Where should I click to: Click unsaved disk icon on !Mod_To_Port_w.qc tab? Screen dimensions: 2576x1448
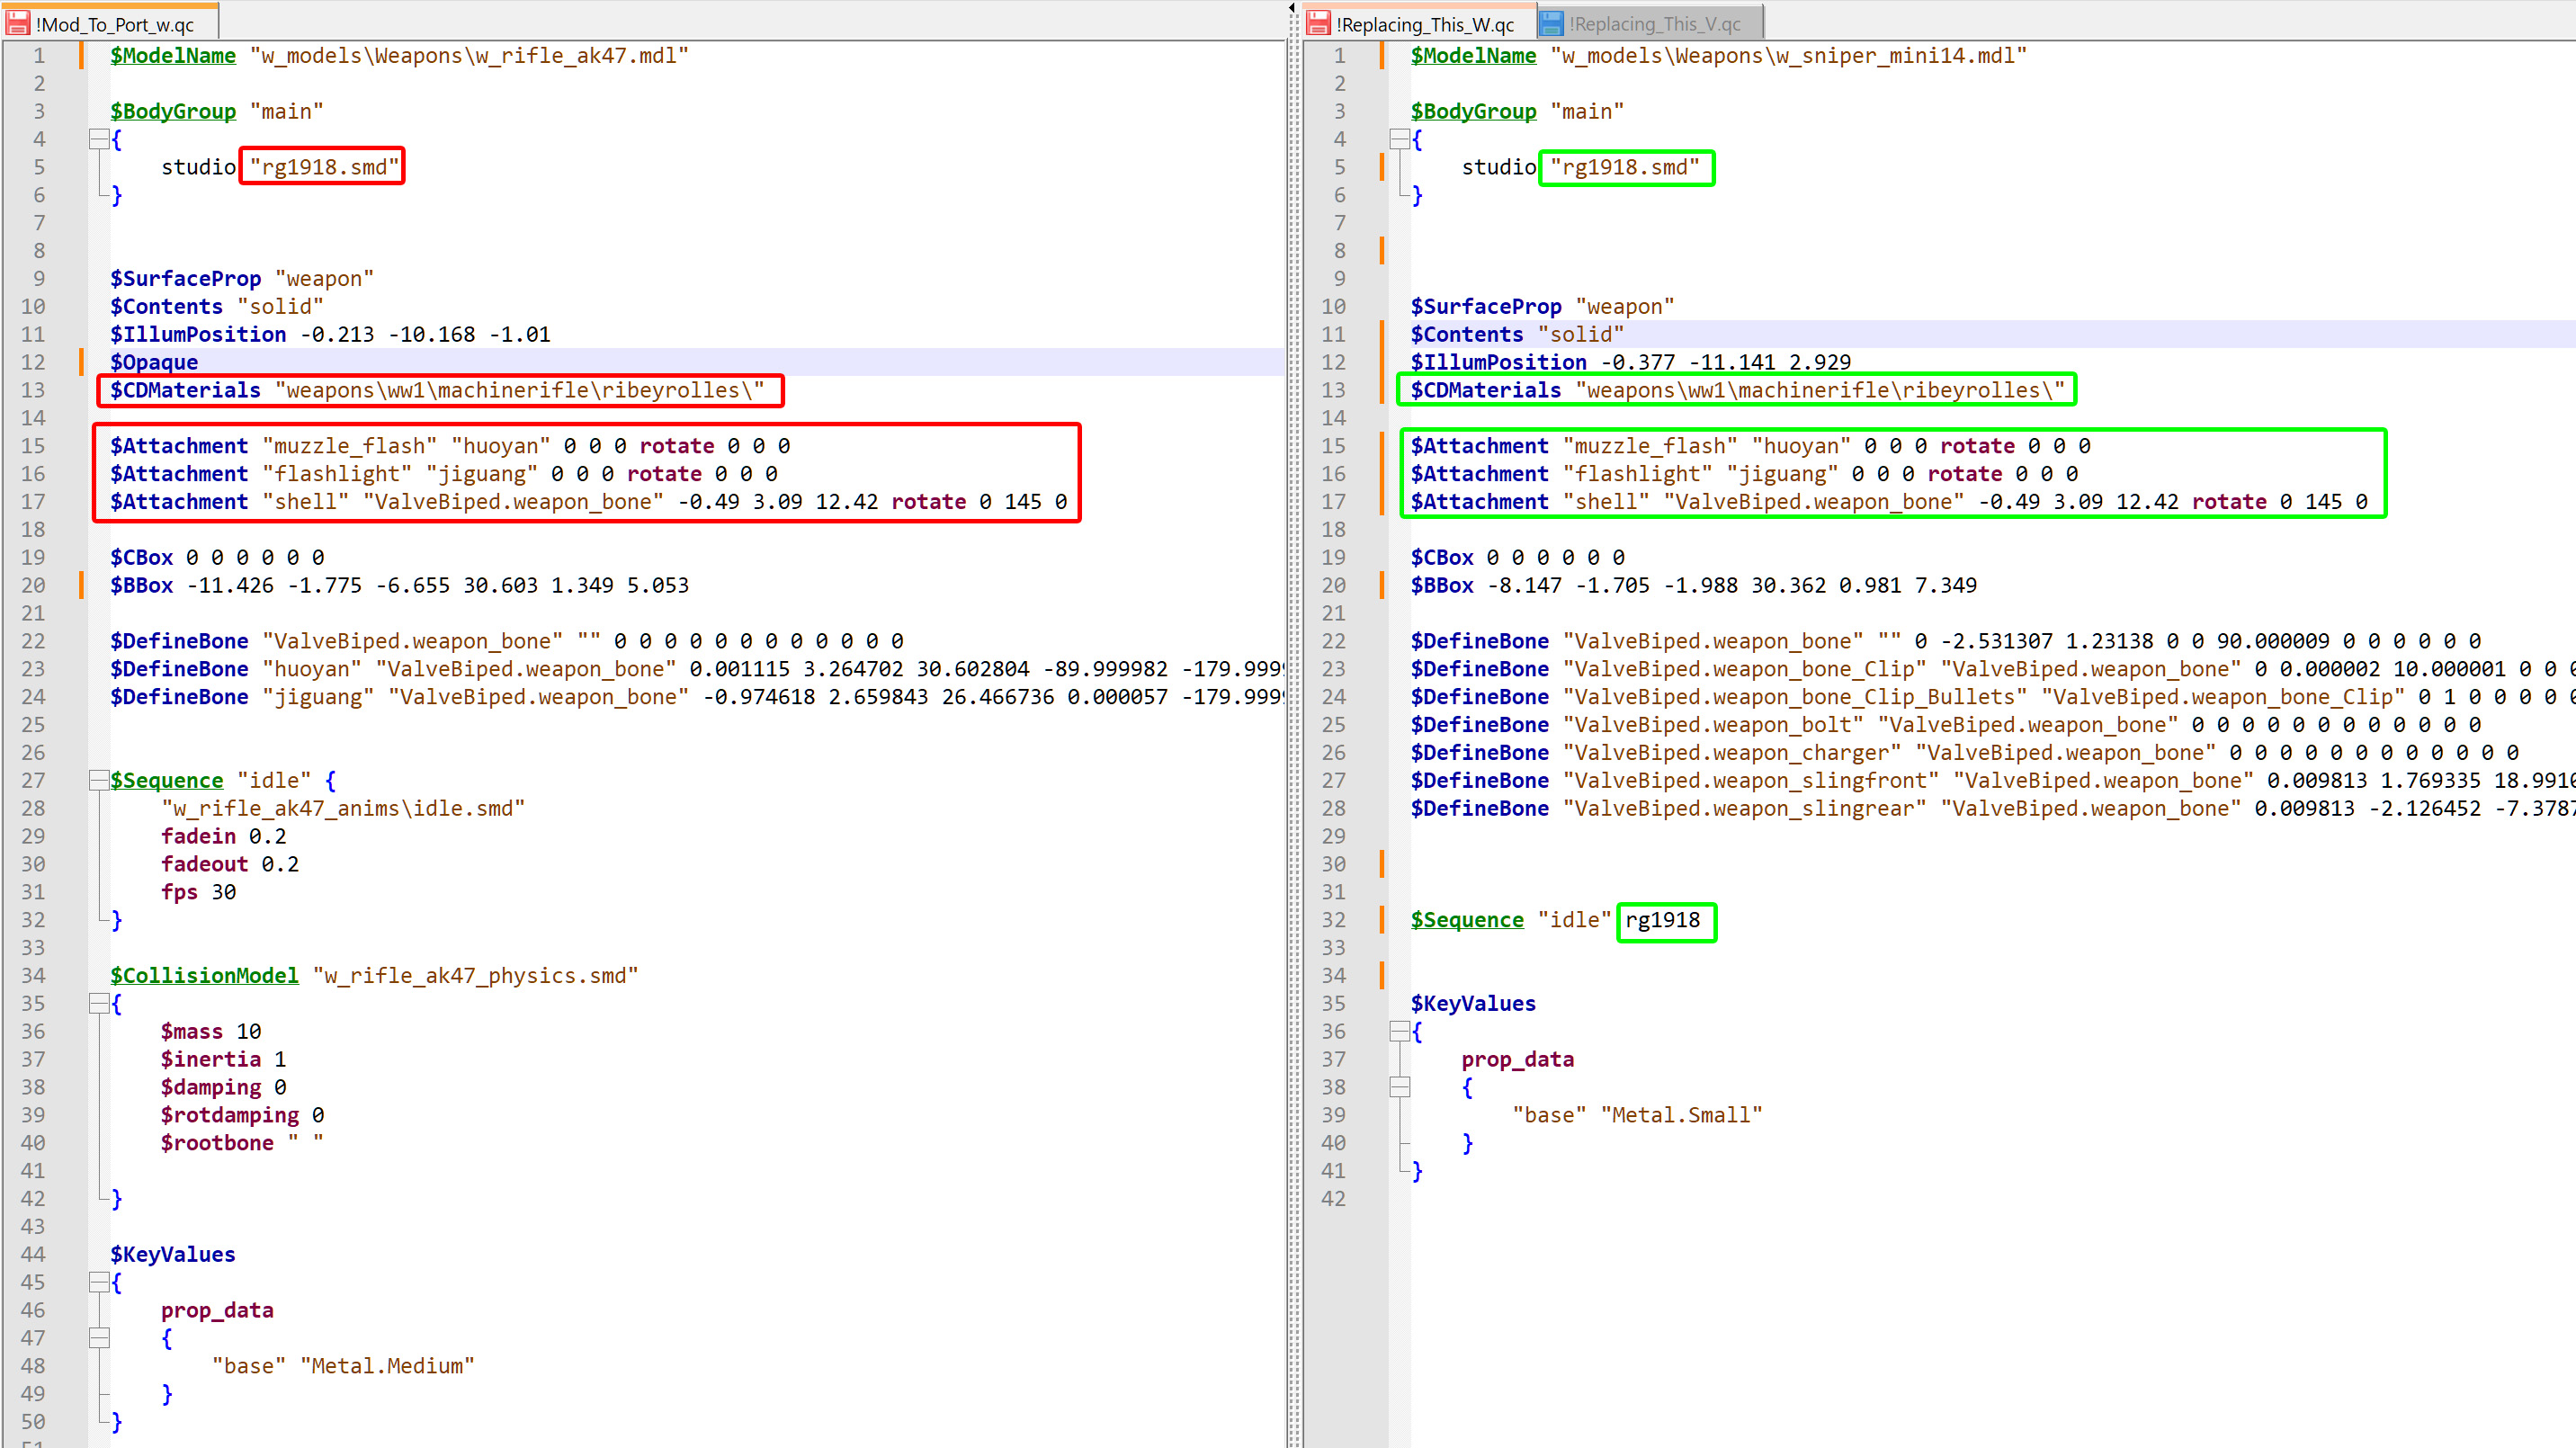coord(18,23)
